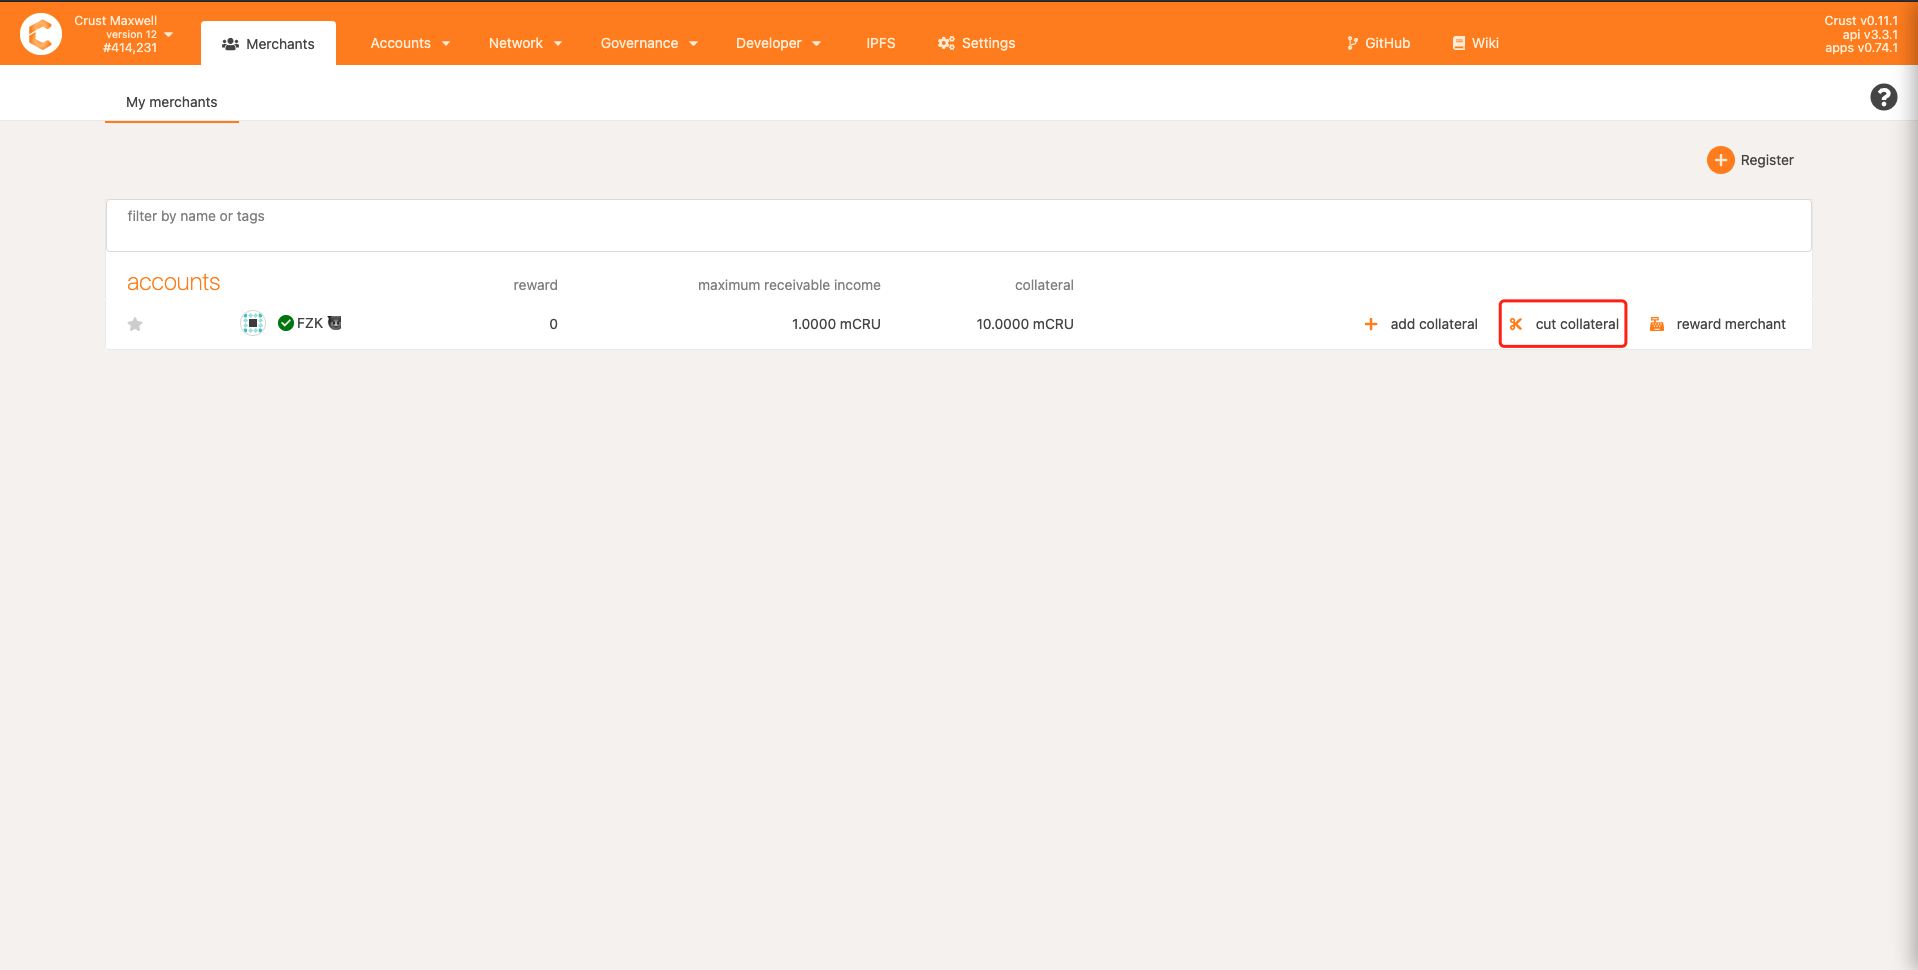Open the Developer dropdown menu
Screen dimensions: 1918x970
(778, 43)
